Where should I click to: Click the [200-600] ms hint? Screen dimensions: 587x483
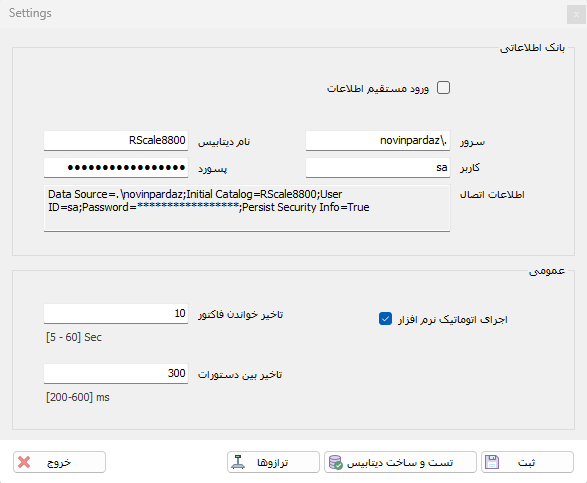78,397
